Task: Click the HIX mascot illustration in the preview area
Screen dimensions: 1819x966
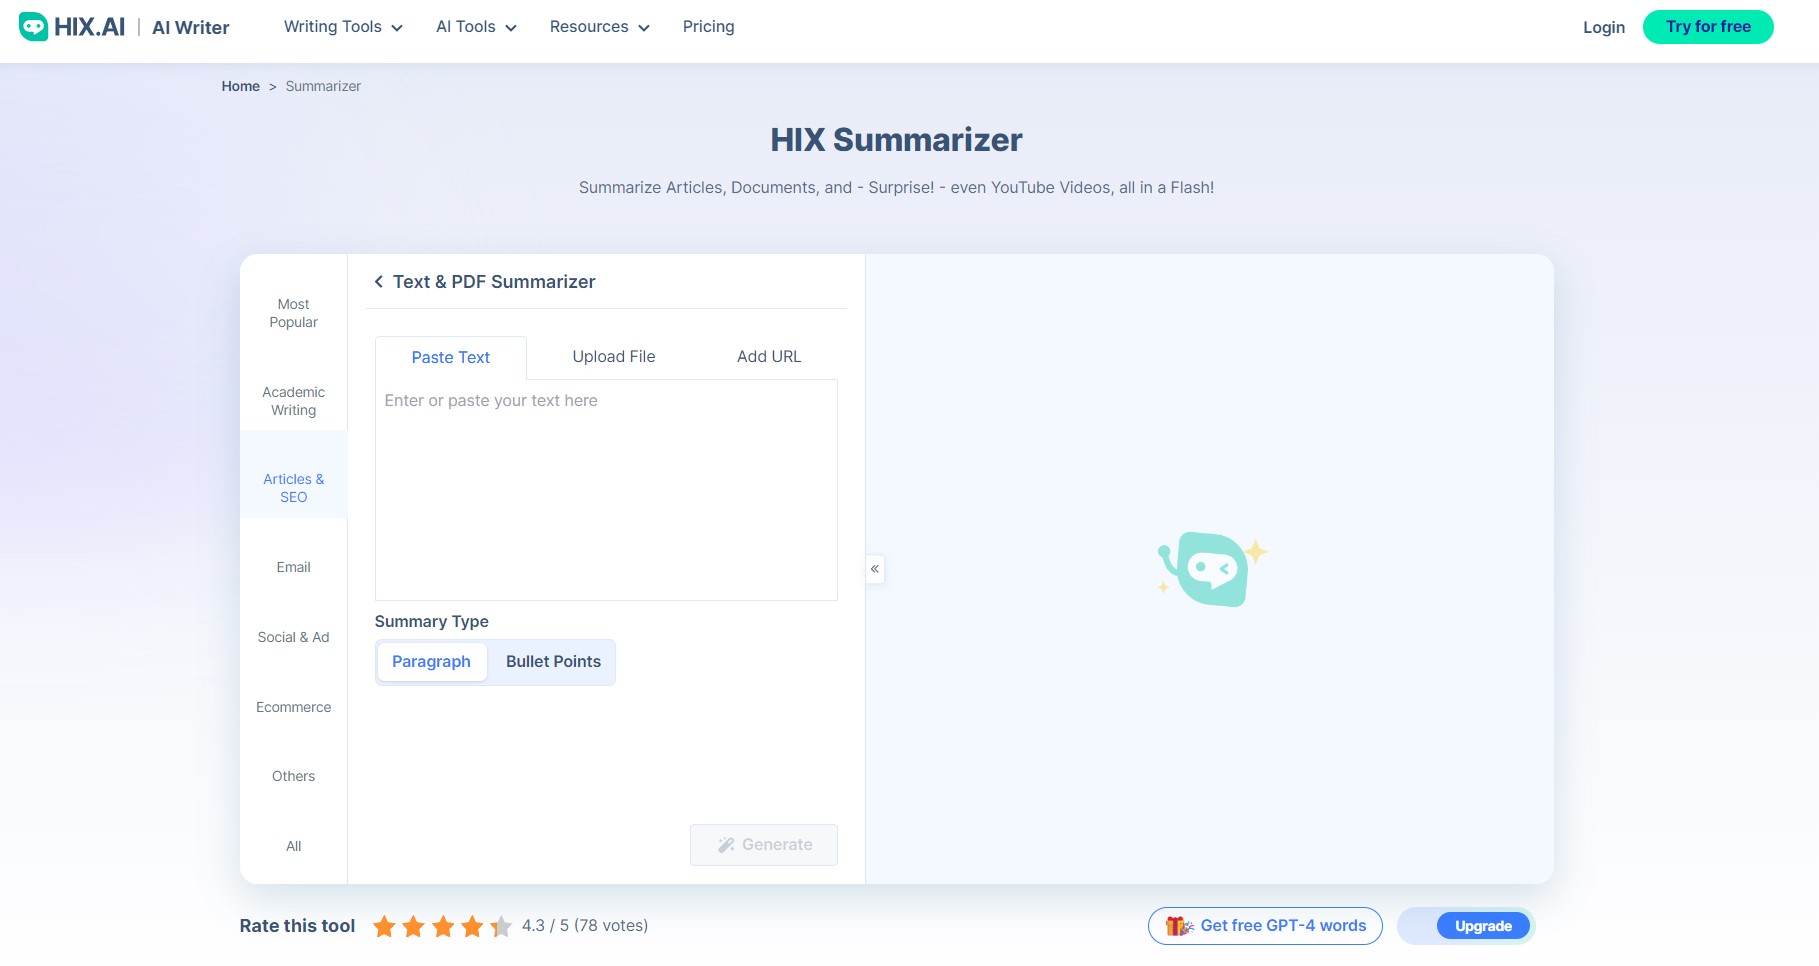Action: (x=1210, y=568)
